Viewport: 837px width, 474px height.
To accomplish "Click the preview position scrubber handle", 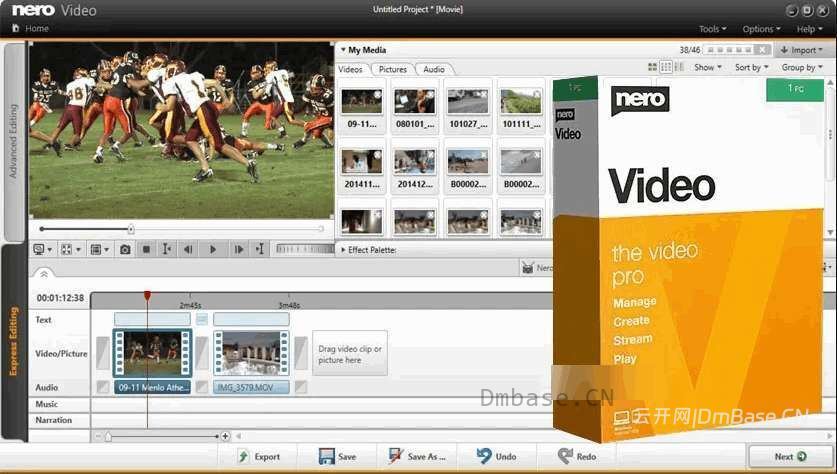I will (131, 229).
